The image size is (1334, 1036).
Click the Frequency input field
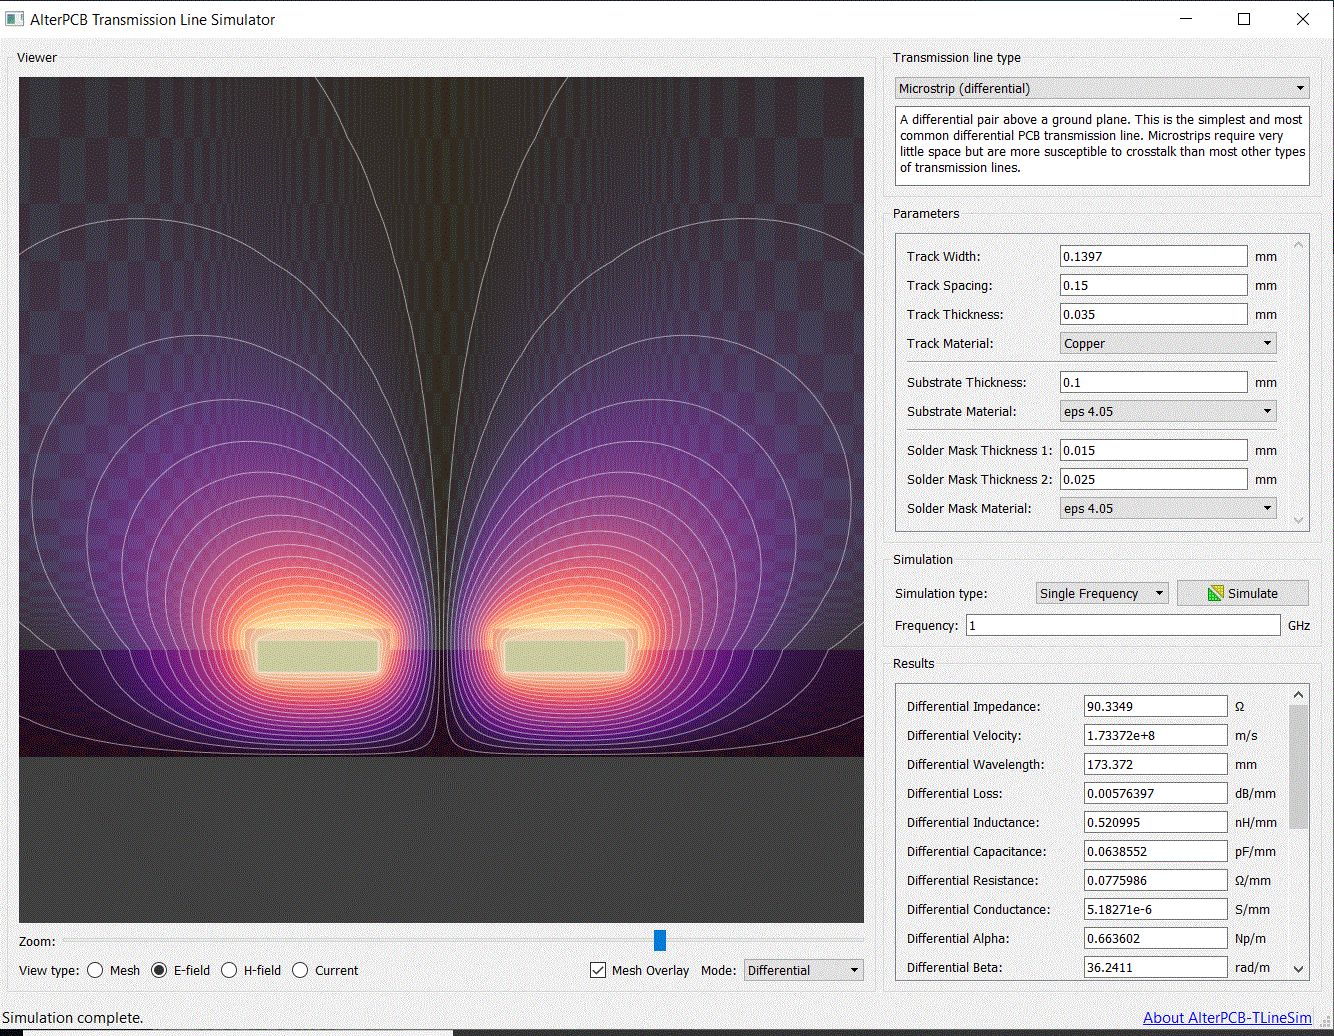coord(1122,625)
